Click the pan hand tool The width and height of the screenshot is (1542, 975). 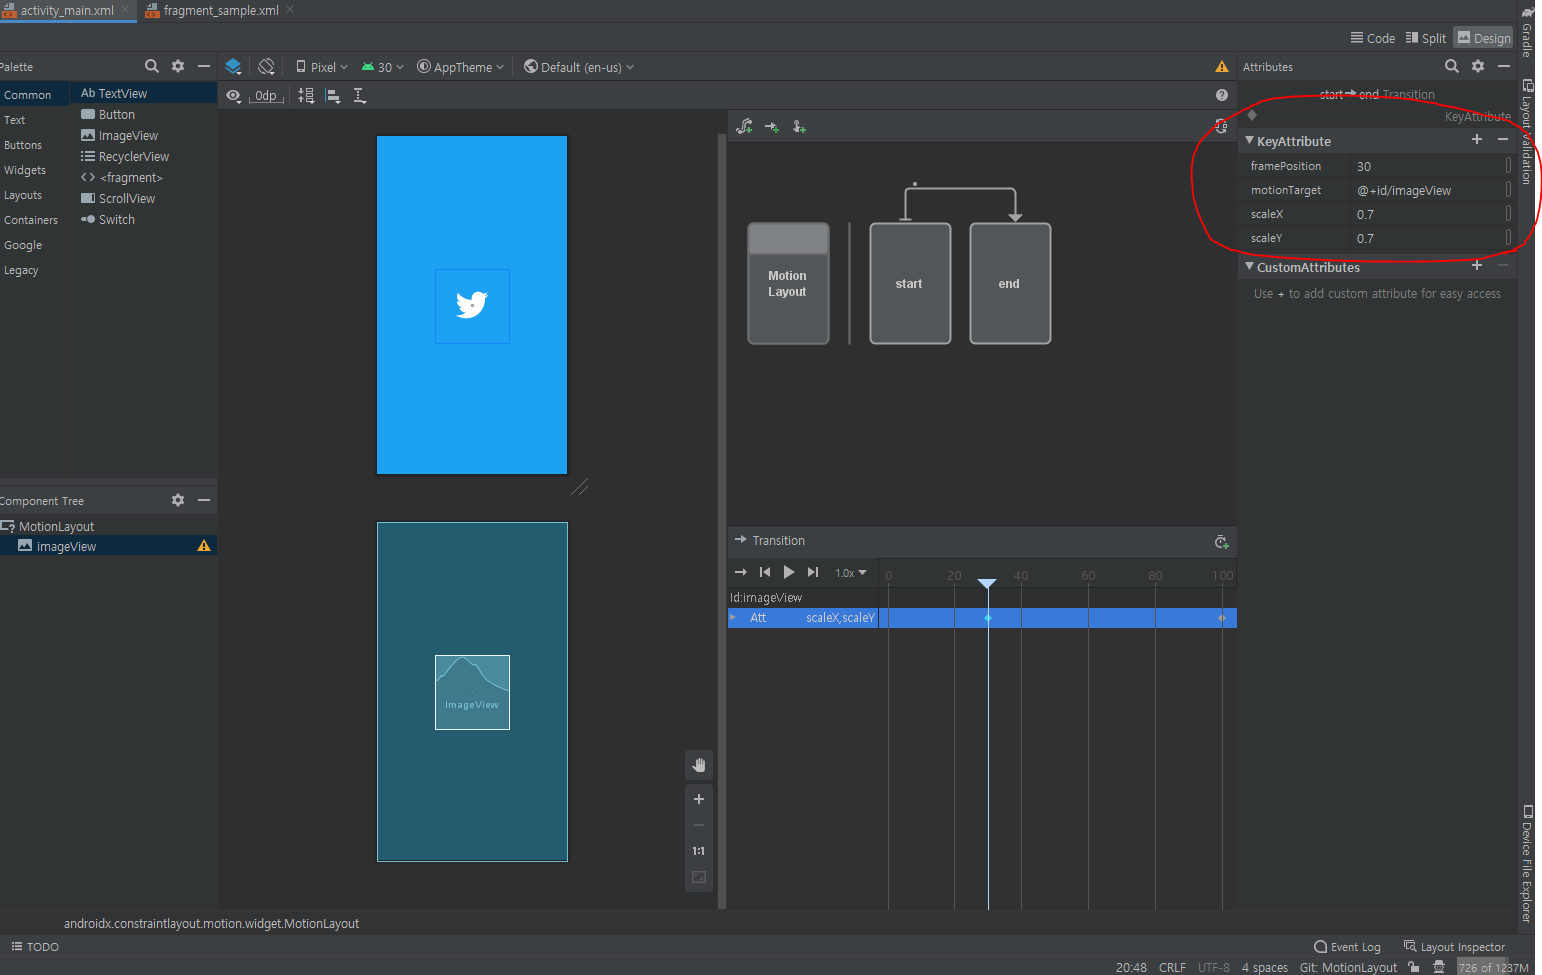pos(699,765)
